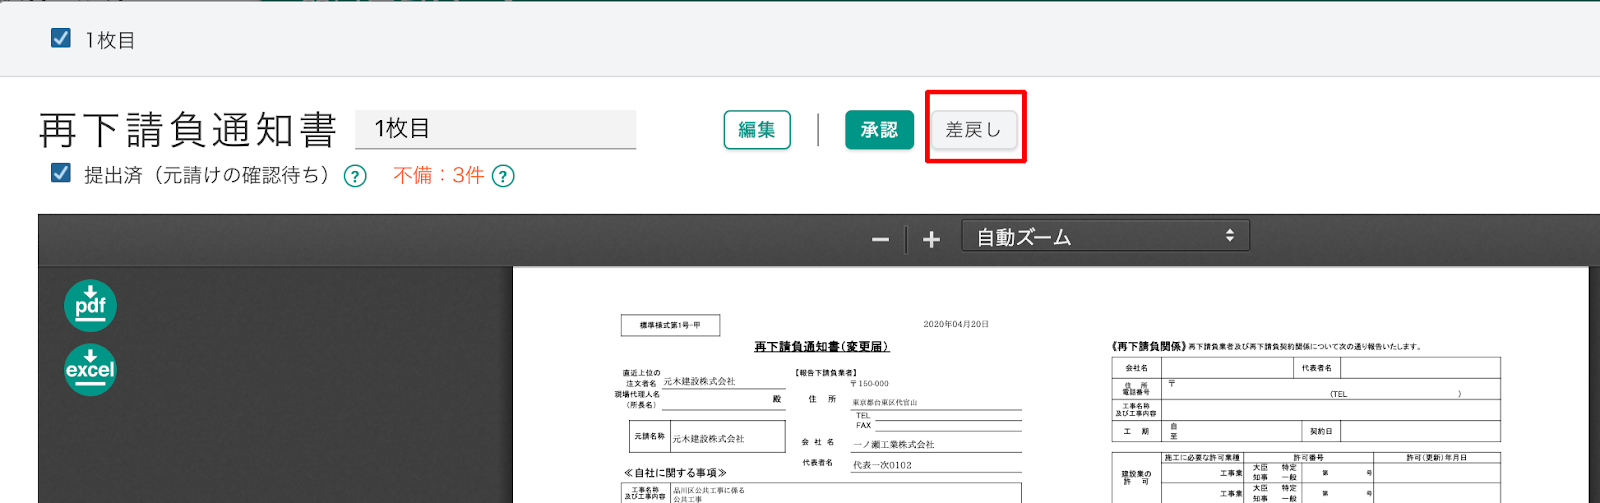Open help icon next to 提出済 status

tap(355, 176)
